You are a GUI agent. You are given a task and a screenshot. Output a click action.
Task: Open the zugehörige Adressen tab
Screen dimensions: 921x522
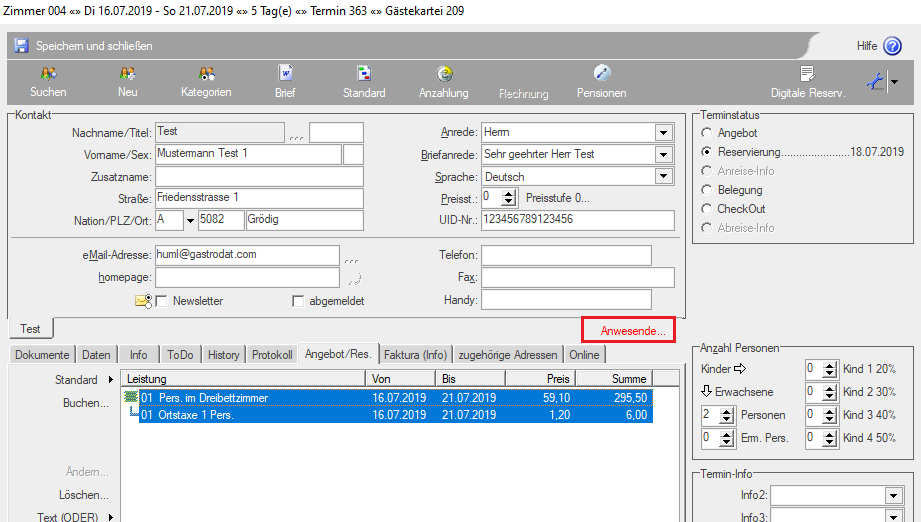click(x=508, y=355)
